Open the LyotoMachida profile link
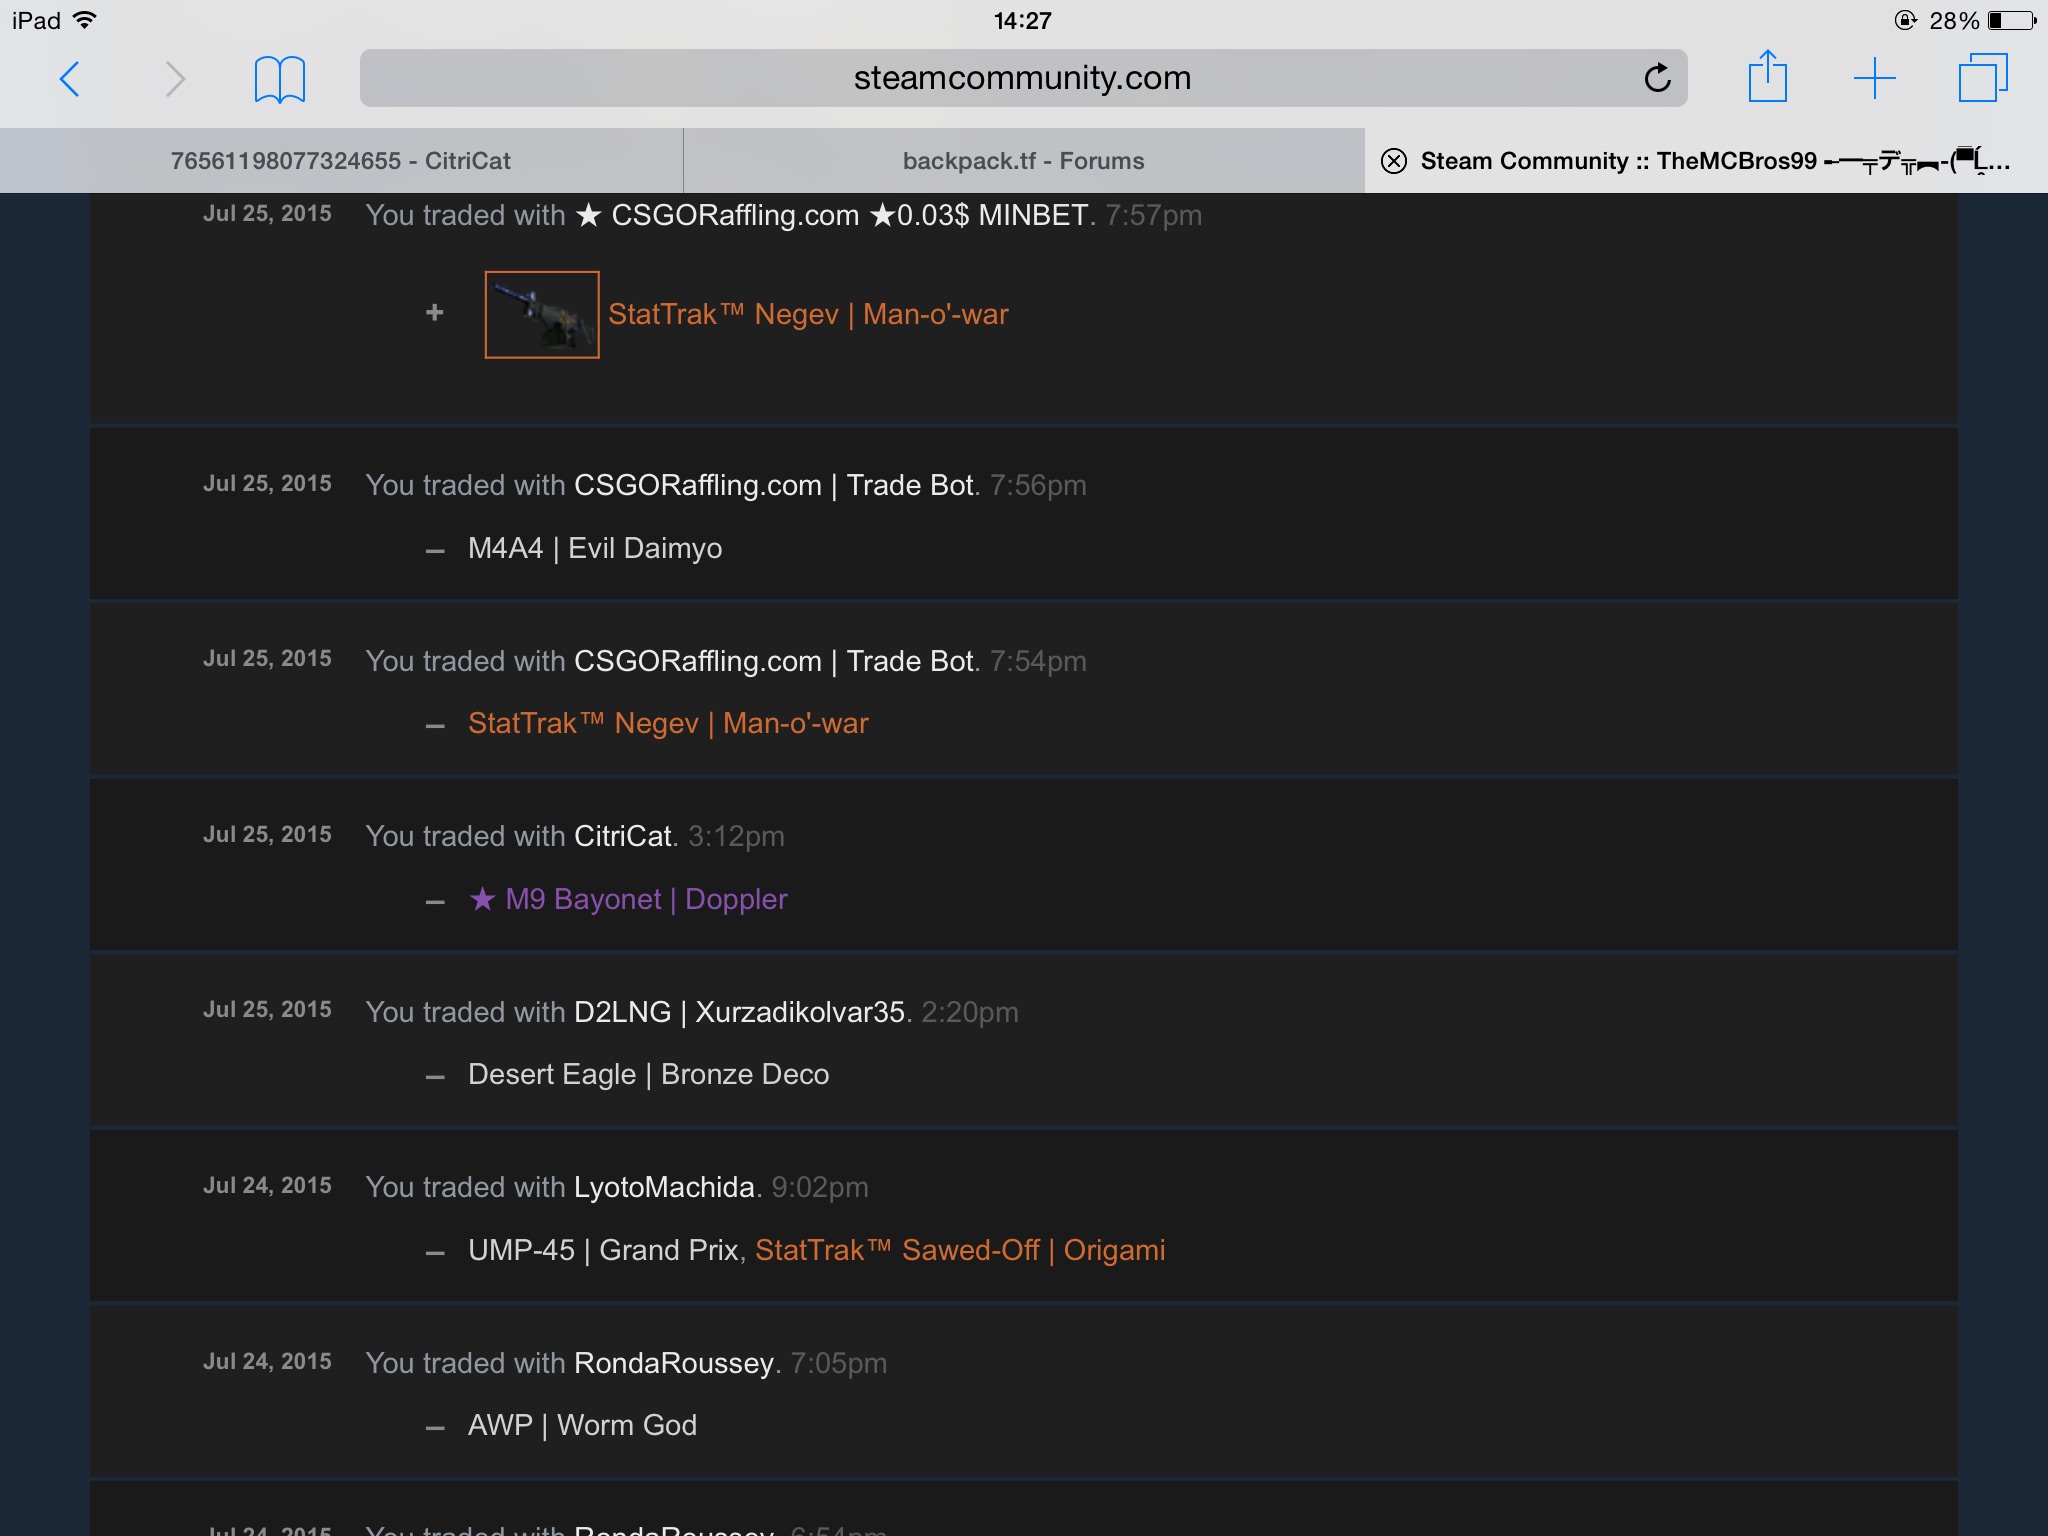This screenshot has height=1536, width=2048. 664,1188
